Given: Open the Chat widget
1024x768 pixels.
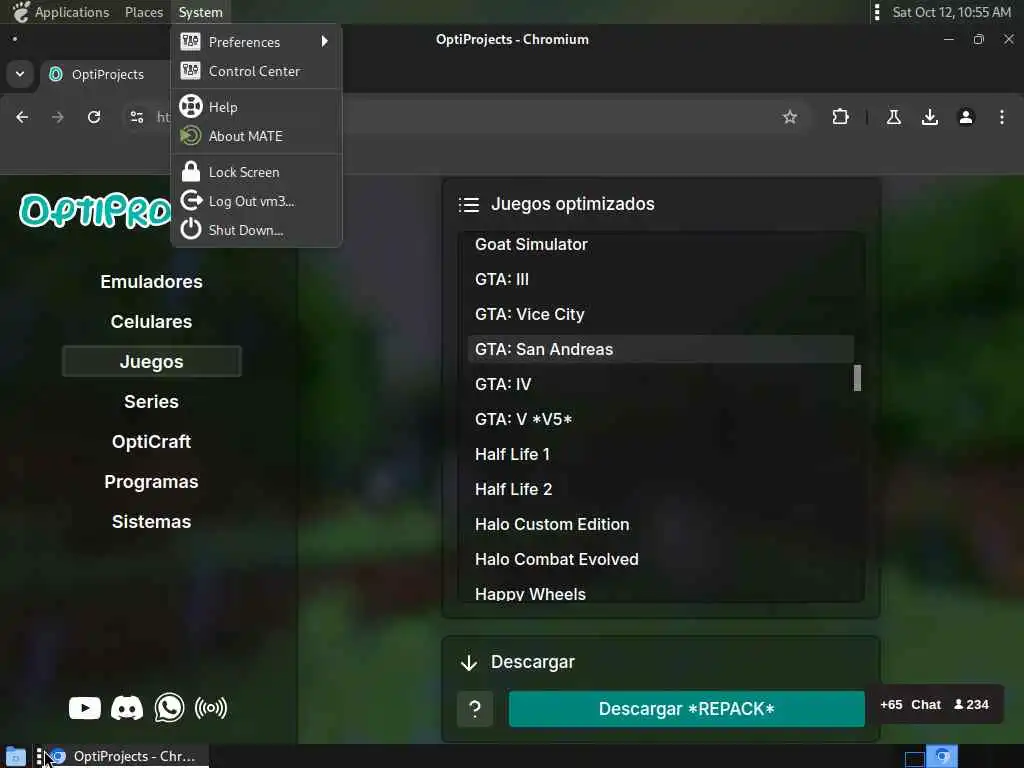Looking at the screenshot, I should 926,705.
